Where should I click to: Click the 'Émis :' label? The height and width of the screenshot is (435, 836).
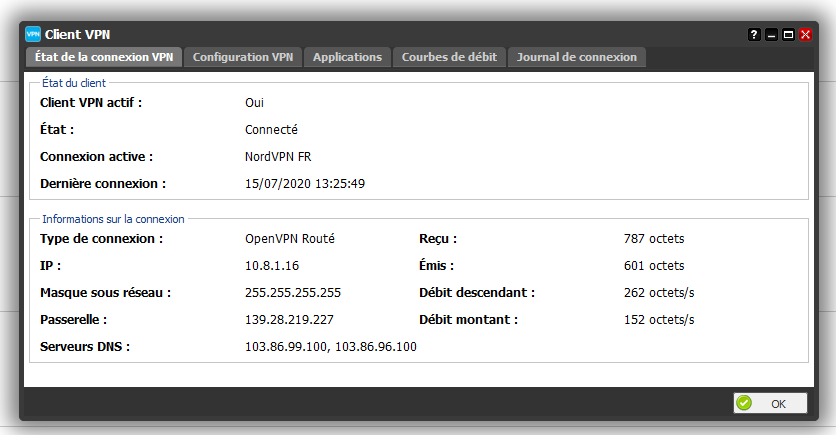437,265
